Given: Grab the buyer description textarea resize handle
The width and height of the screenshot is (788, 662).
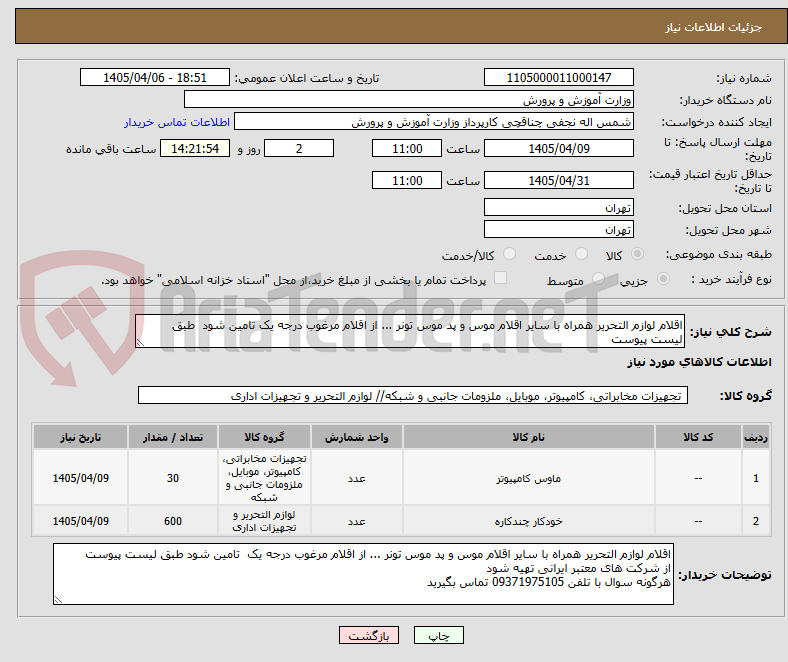Looking at the screenshot, I should point(58,599).
